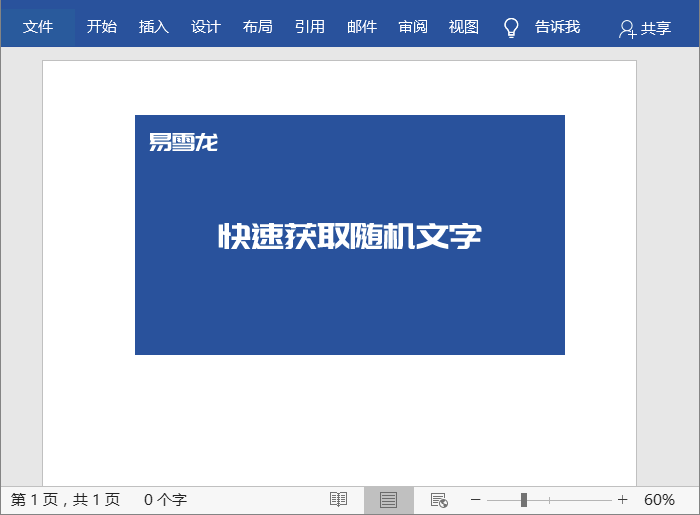Click the zoom out minus button
Viewport: 700px width, 515px height.
[476, 499]
